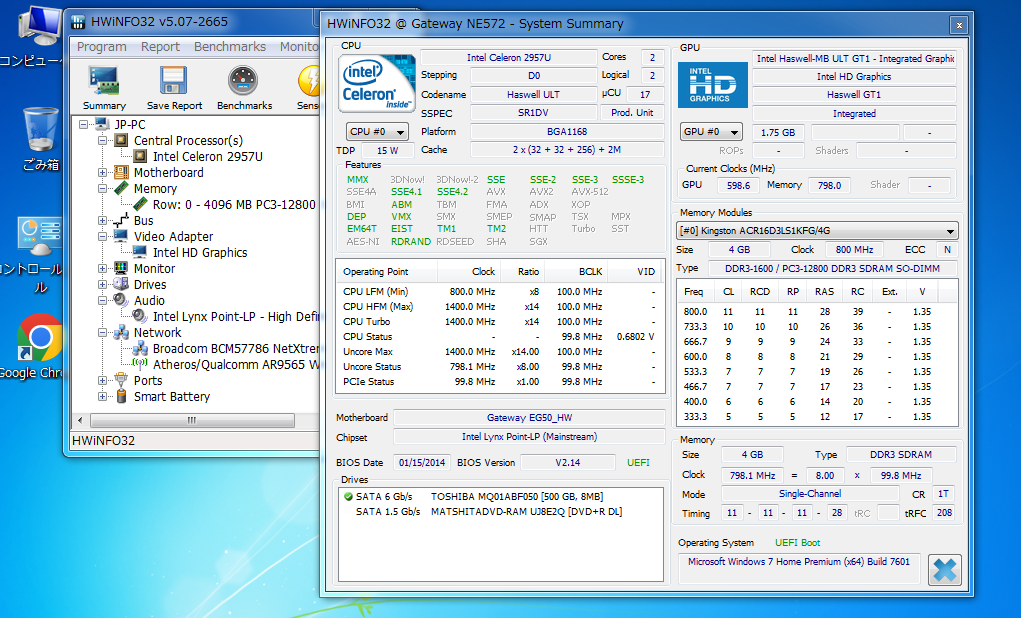Click the HWiNFO32 title bar app icon
1021x618 pixels.
(78, 22)
